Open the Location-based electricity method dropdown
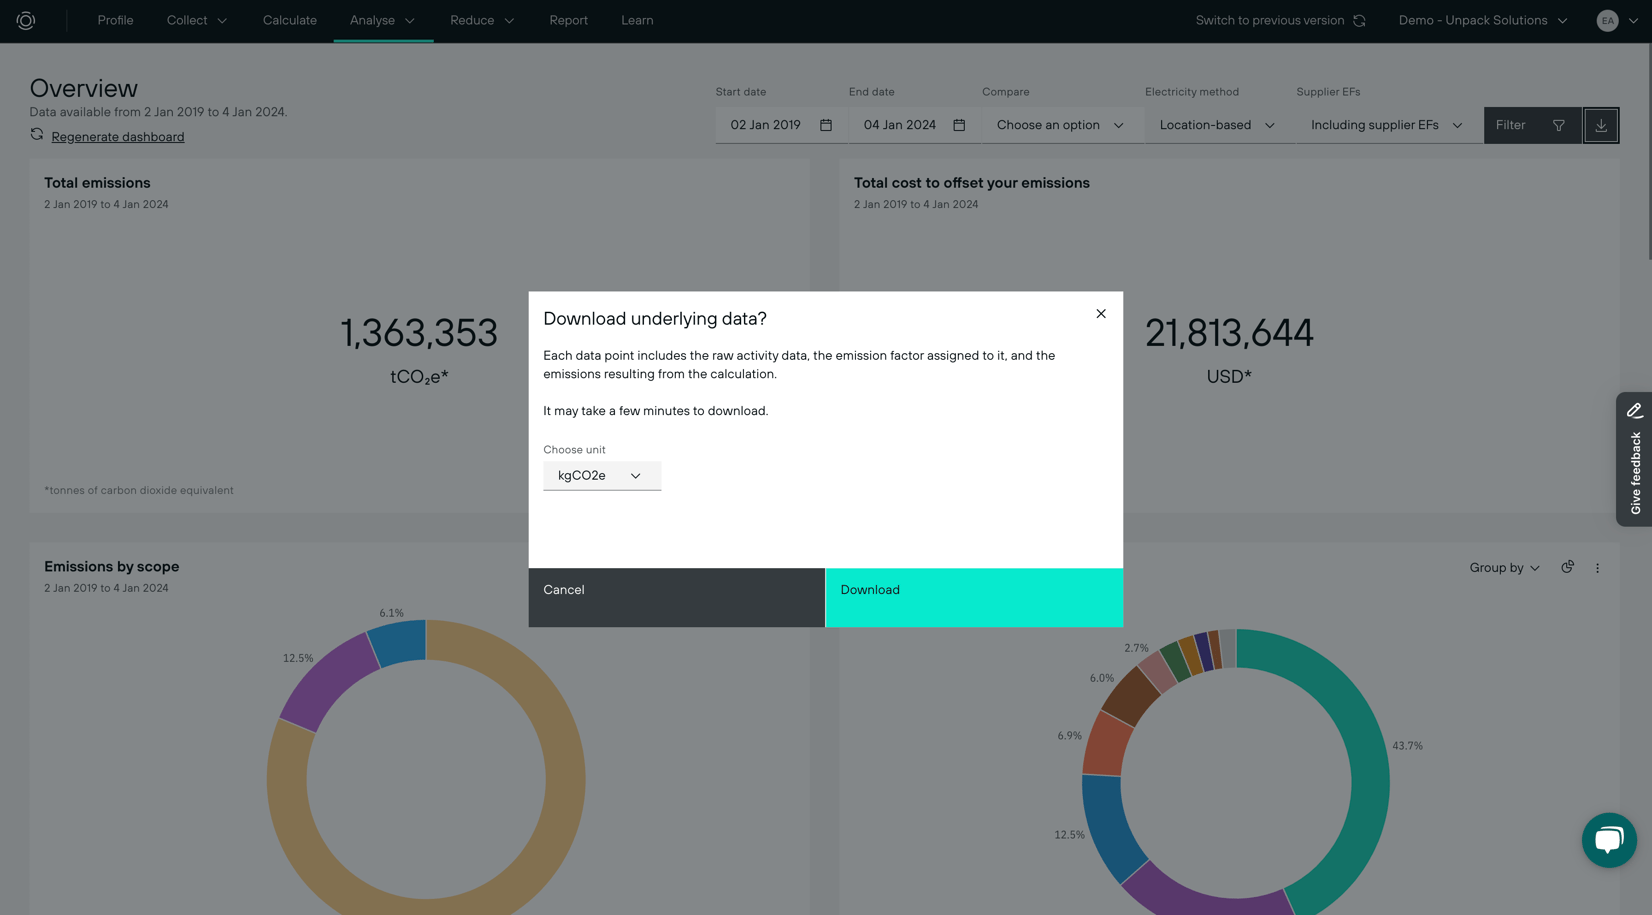Screen dimensions: 1652x915 coord(1216,125)
